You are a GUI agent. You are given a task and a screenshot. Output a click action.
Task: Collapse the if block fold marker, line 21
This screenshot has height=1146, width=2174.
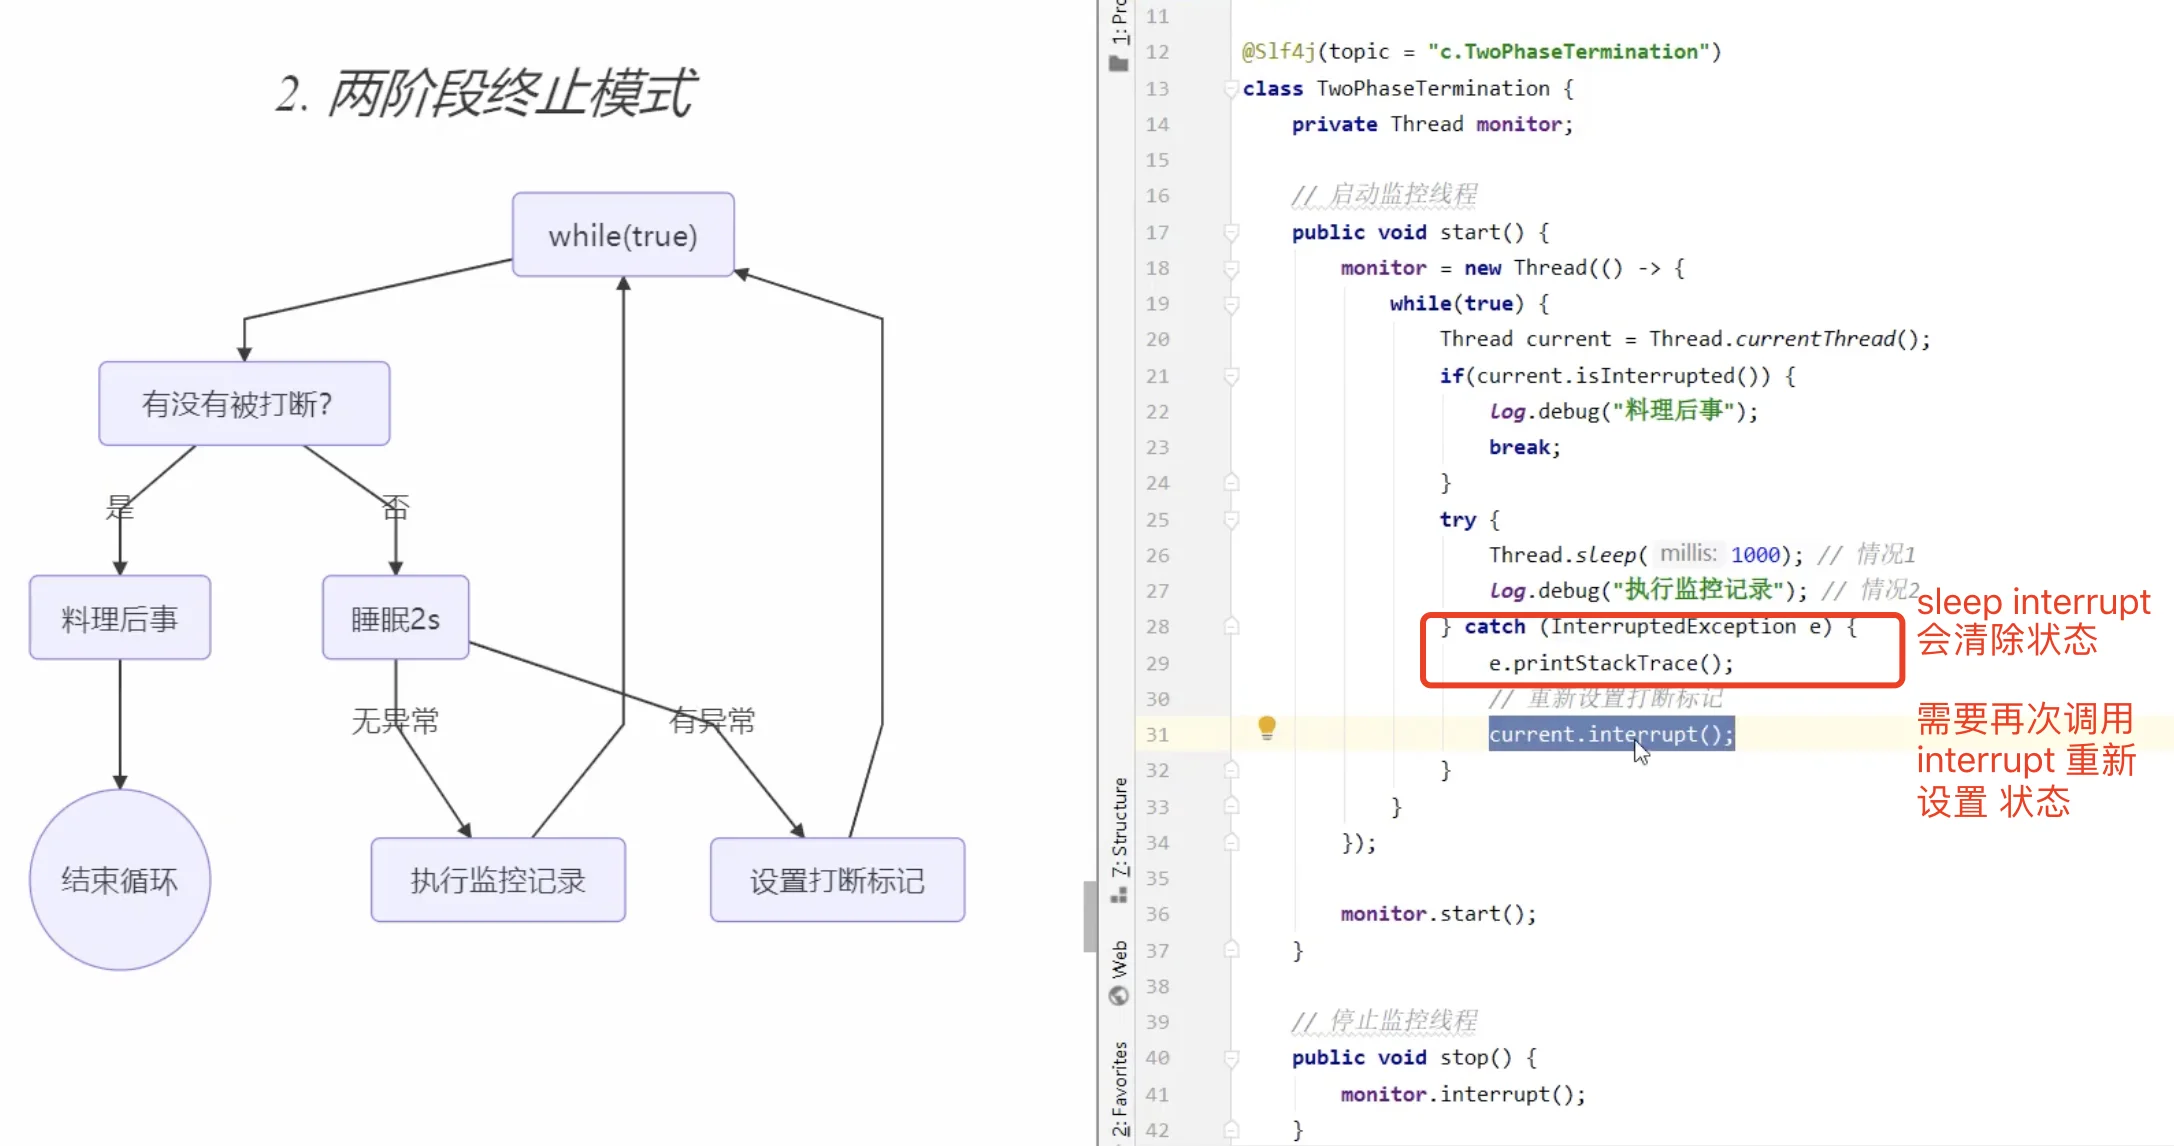click(1231, 377)
